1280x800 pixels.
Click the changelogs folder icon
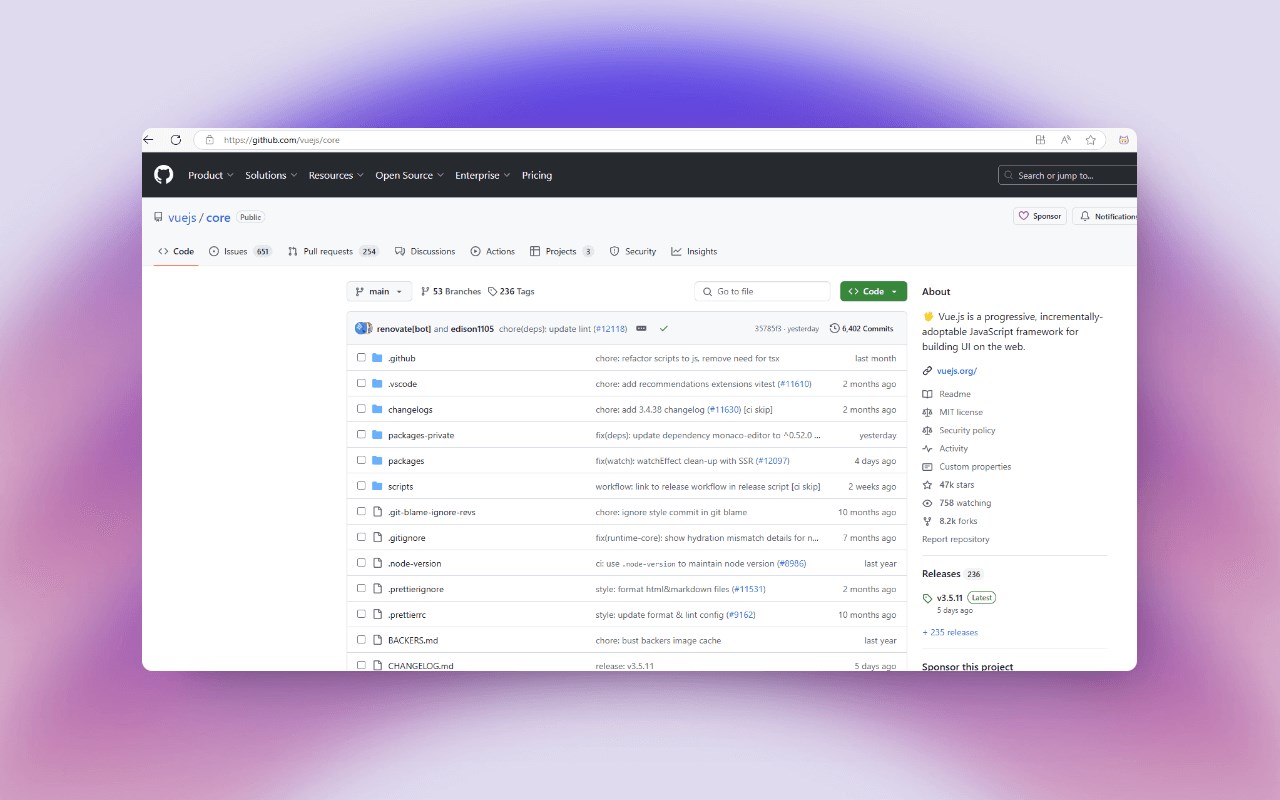click(377, 409)
